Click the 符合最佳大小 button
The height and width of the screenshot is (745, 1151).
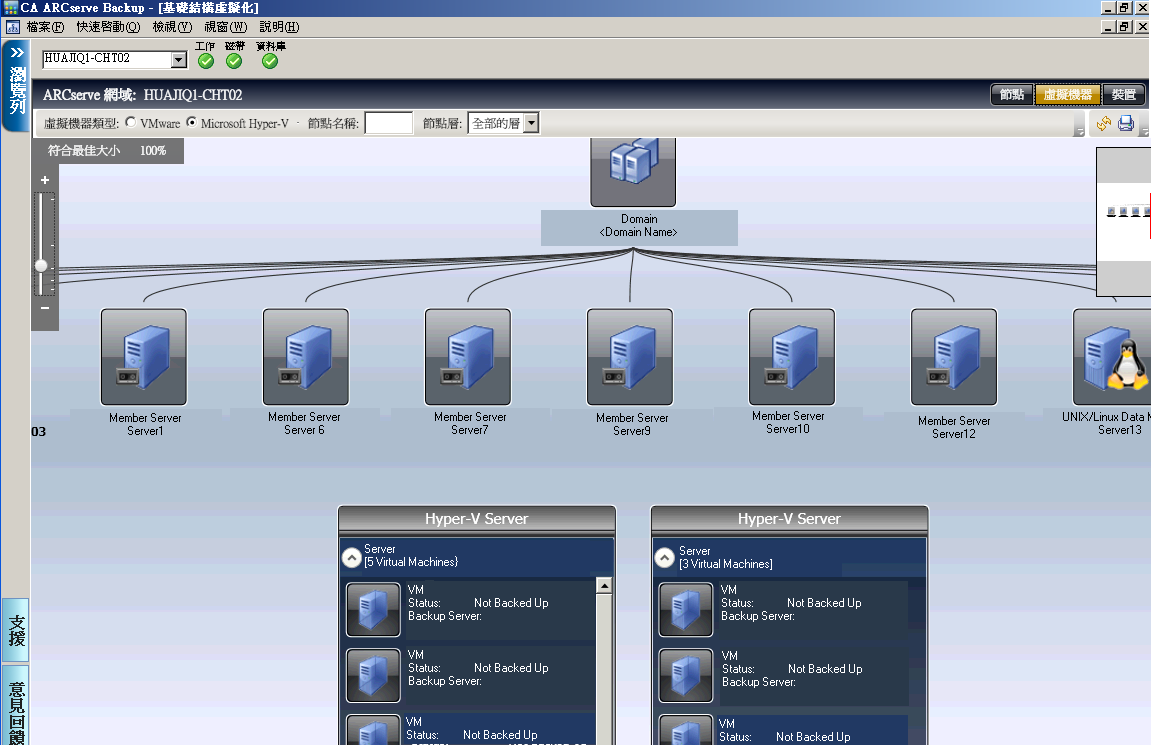tap(84, 151)
